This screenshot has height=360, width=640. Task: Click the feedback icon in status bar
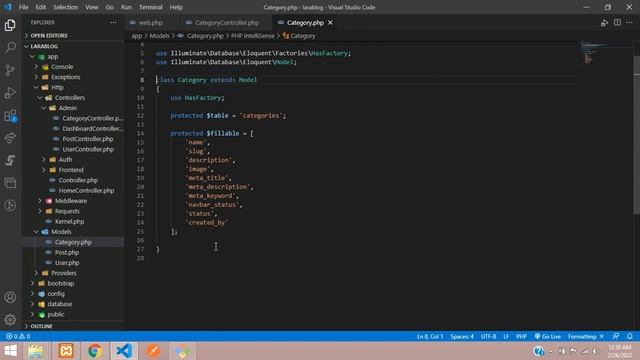[616, 336]
